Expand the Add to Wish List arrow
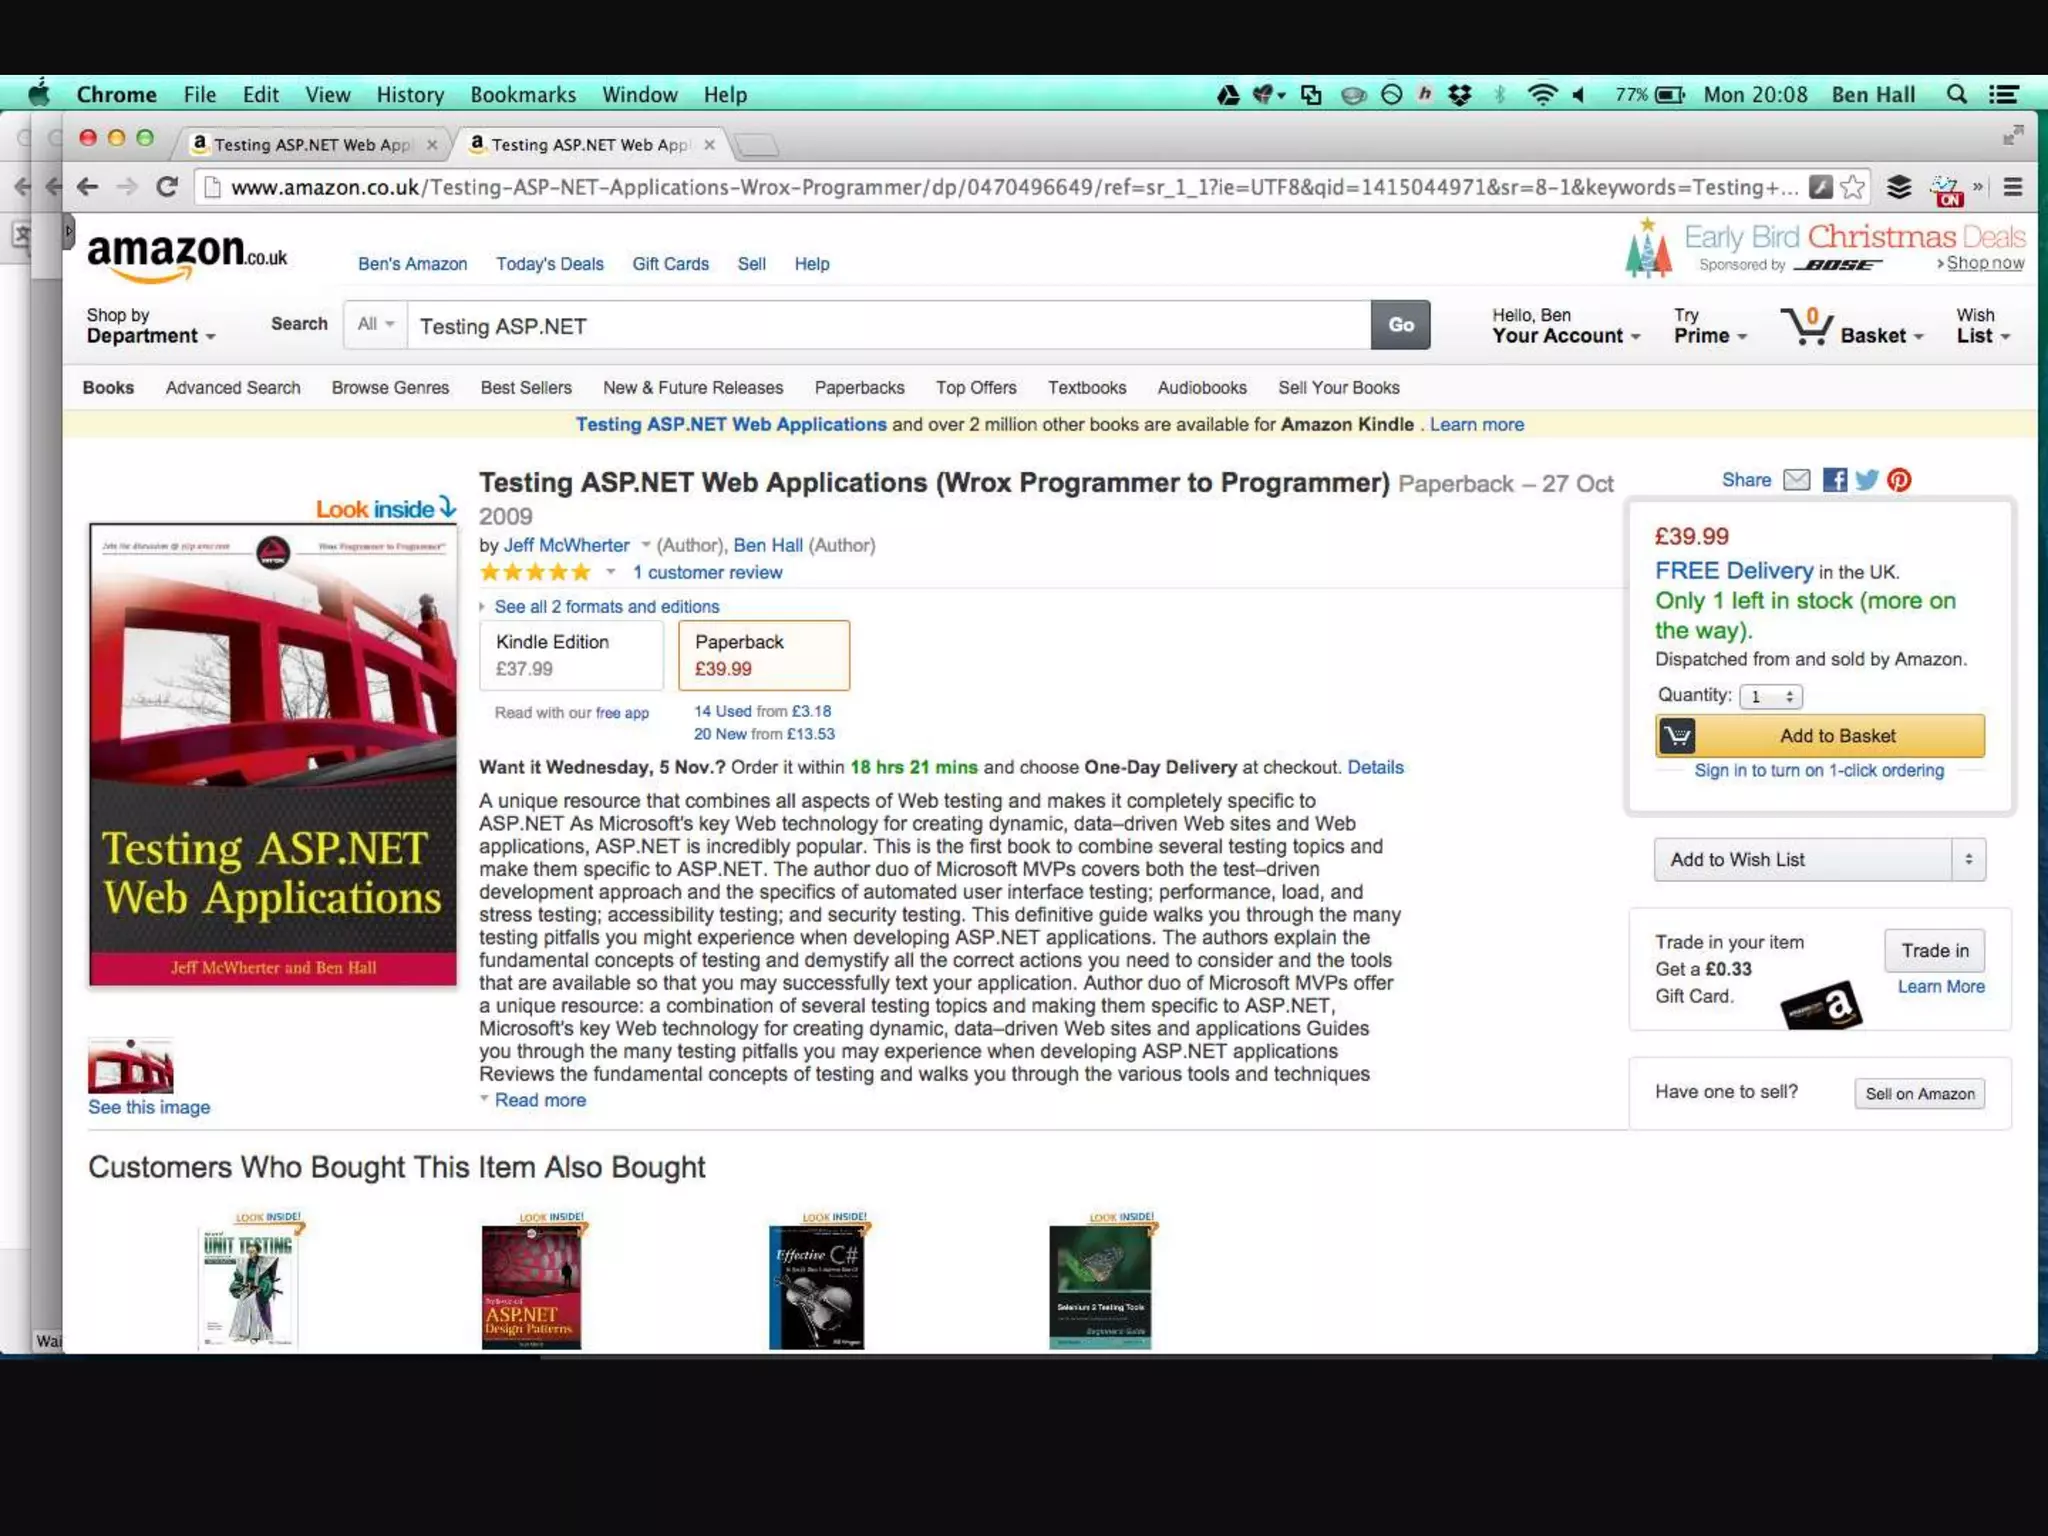The width and height of the screenshot is (2048, 1536). [x=1968, y=859]
